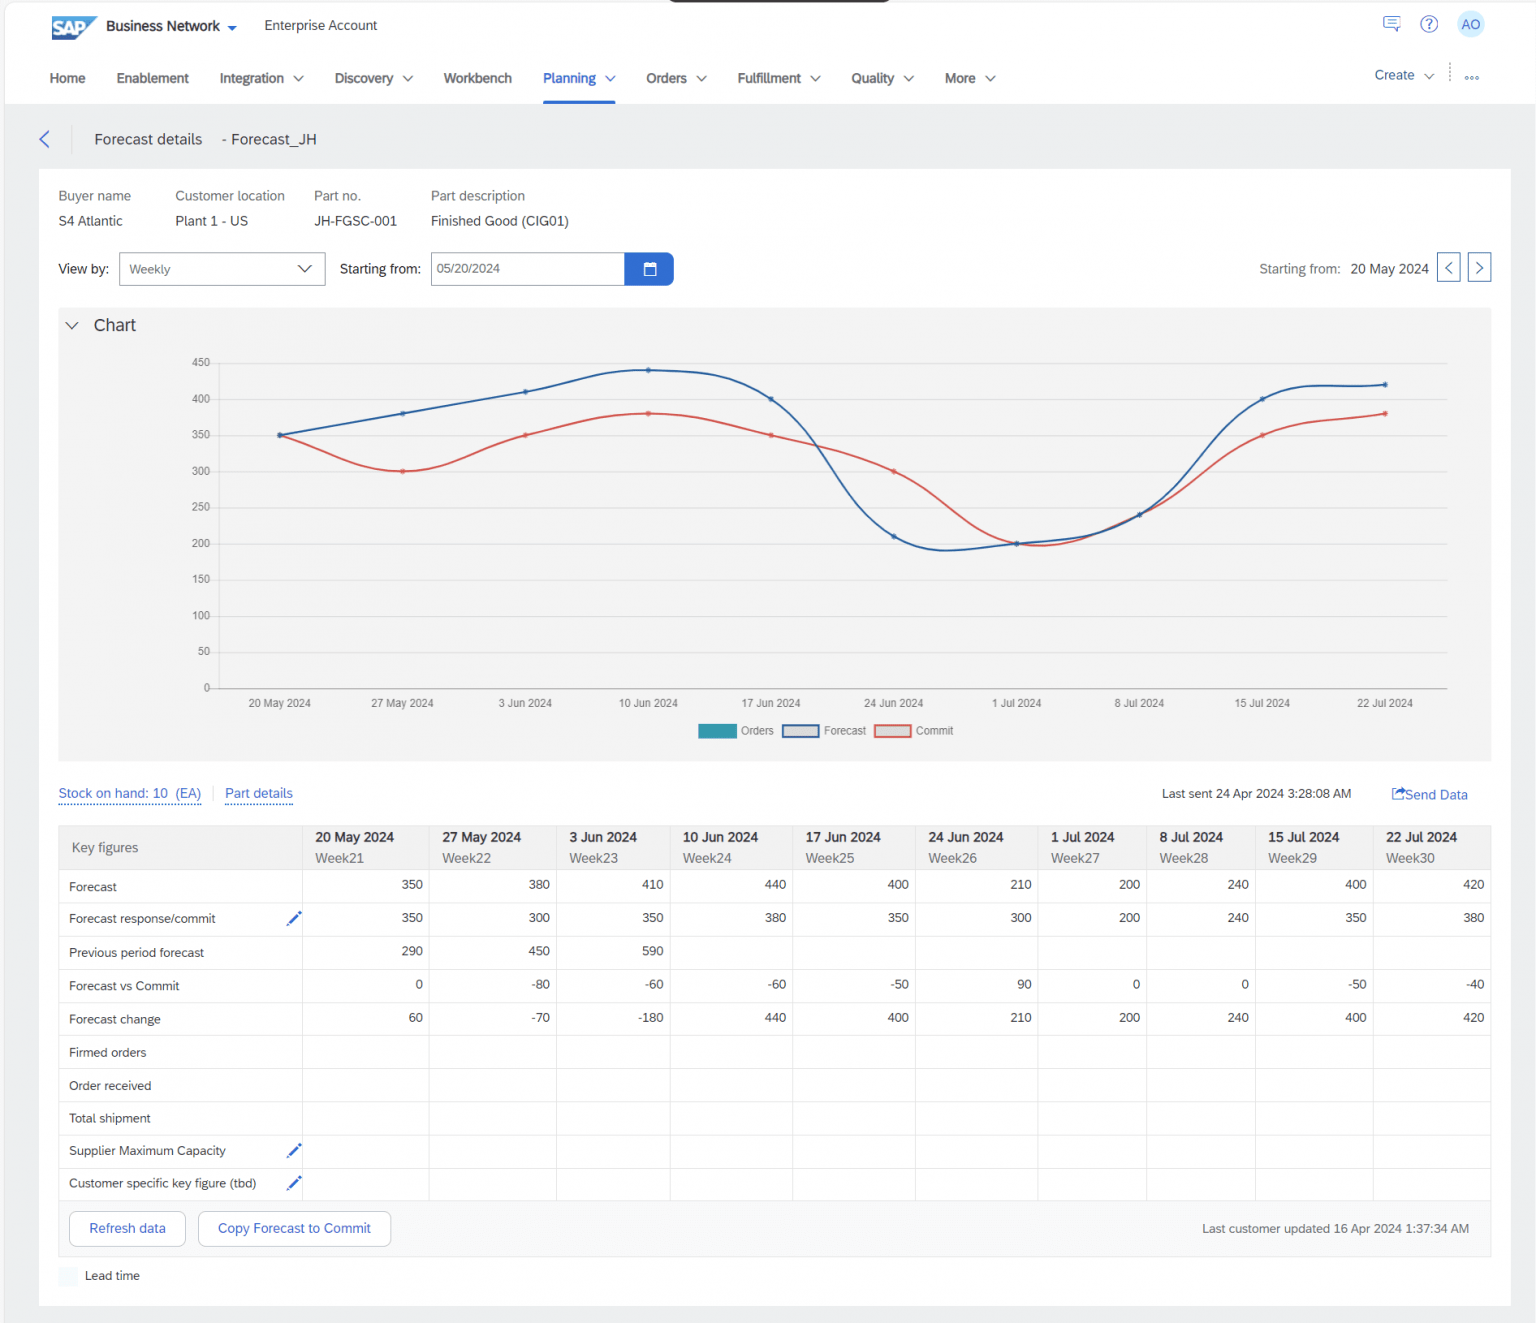Toggle Forecast series in chart legend
This screenshot has height=1323, width=1536.
824,731
